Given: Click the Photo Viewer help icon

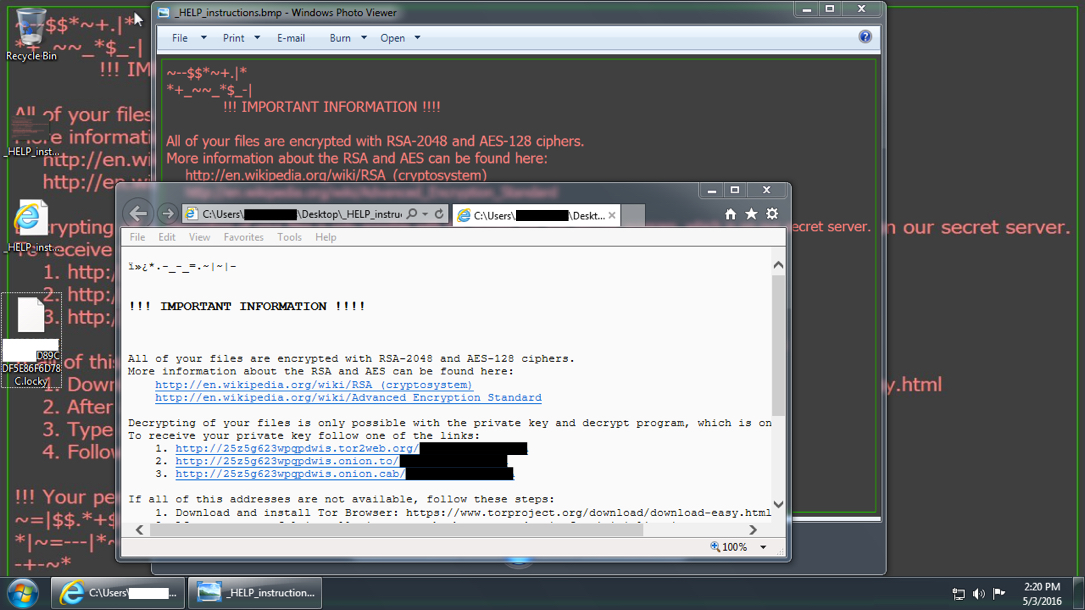Looking at the screenshot, I should click(865, 37).
